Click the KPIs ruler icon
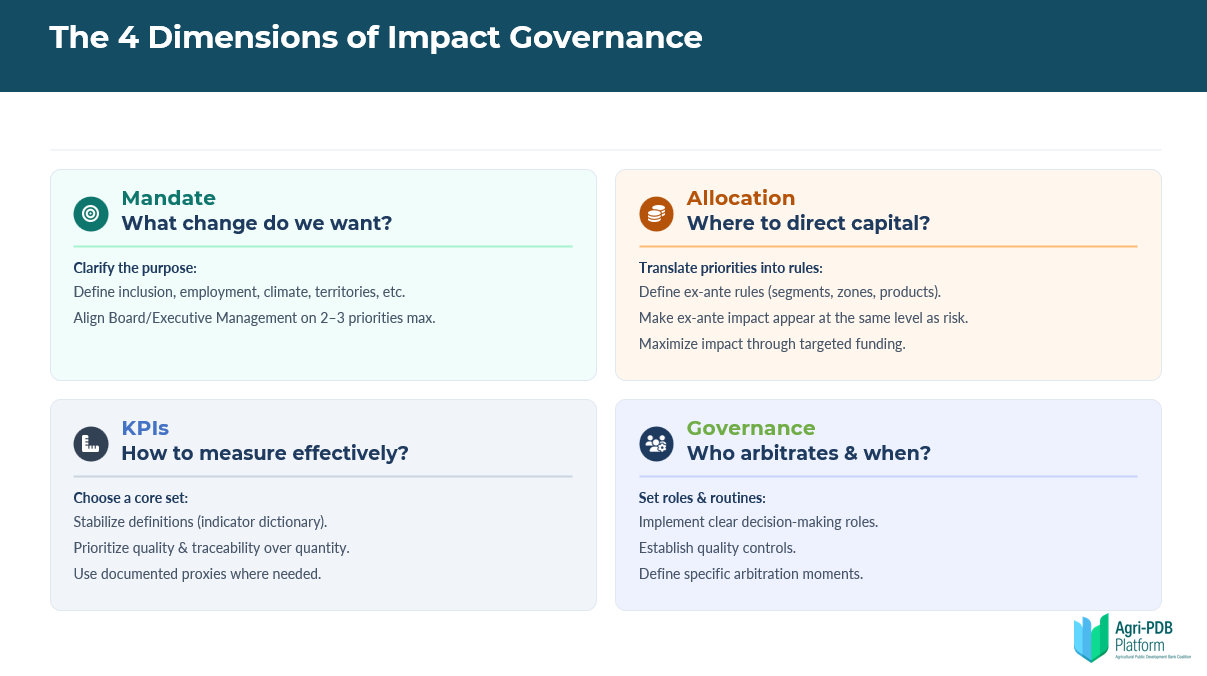 pyautogui.click(x=91, y=443)
